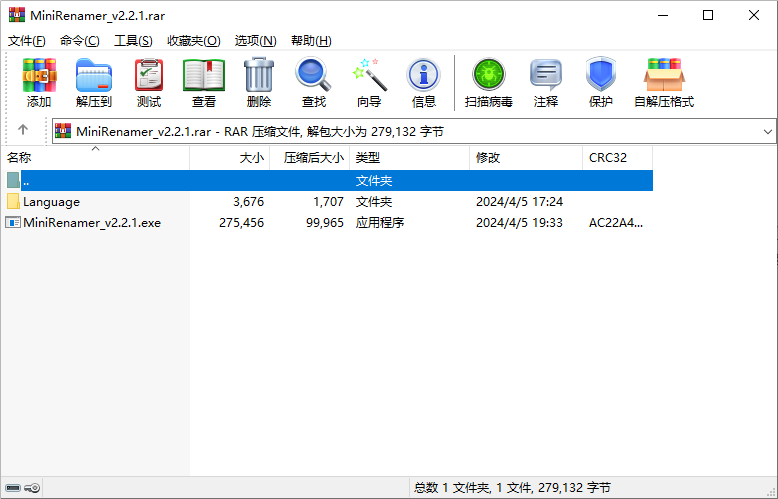Open the 工具(S) menu
The width and height of the screenshot is (778, 499).
133,41
